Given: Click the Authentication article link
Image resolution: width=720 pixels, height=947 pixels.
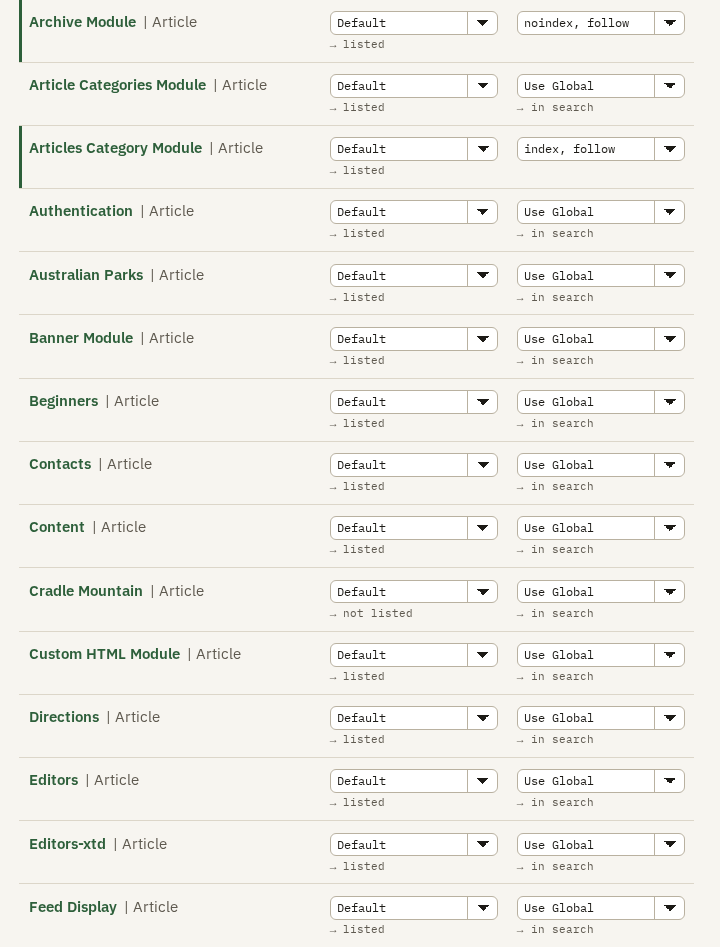Looking at the screenshot, I should (81, 211).
